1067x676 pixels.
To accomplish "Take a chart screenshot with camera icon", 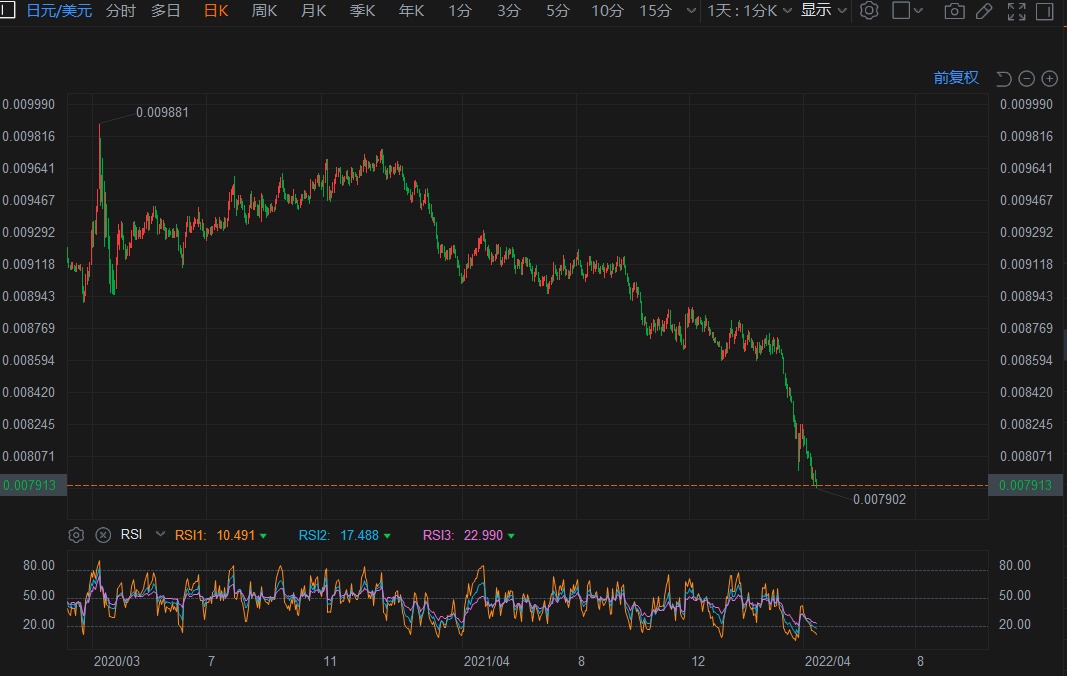I will point(955,11).
